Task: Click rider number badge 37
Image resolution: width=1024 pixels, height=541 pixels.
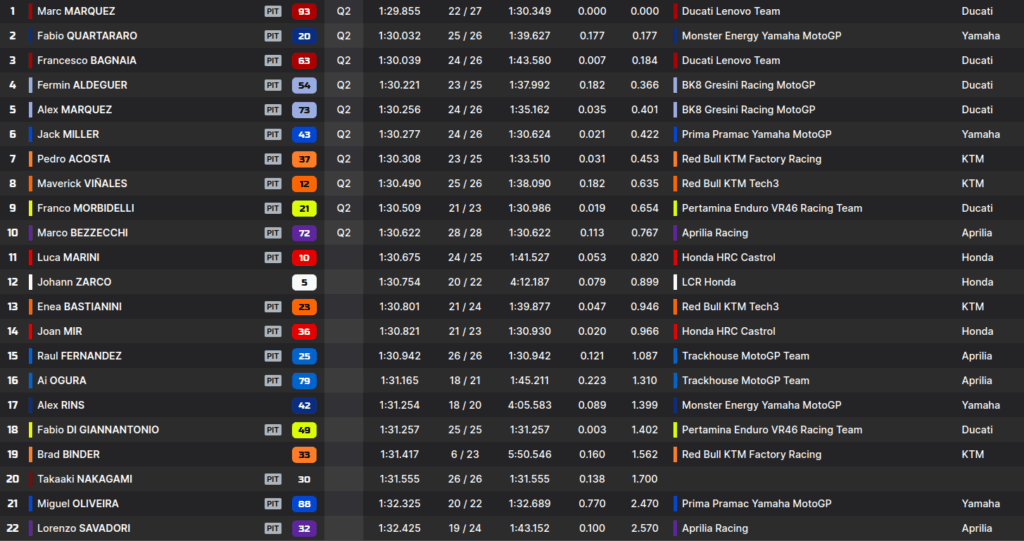Action: click(x=304, y=159)
